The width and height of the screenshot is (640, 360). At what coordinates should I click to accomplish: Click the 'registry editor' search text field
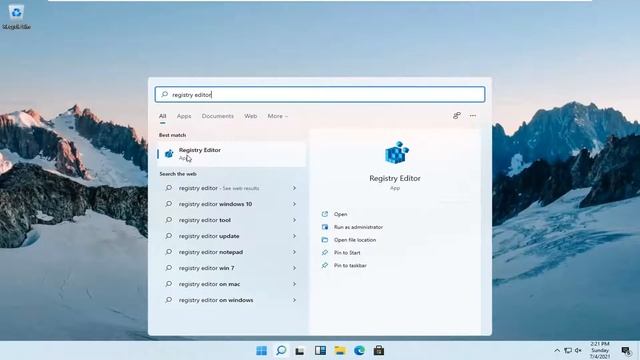(320, 94)
